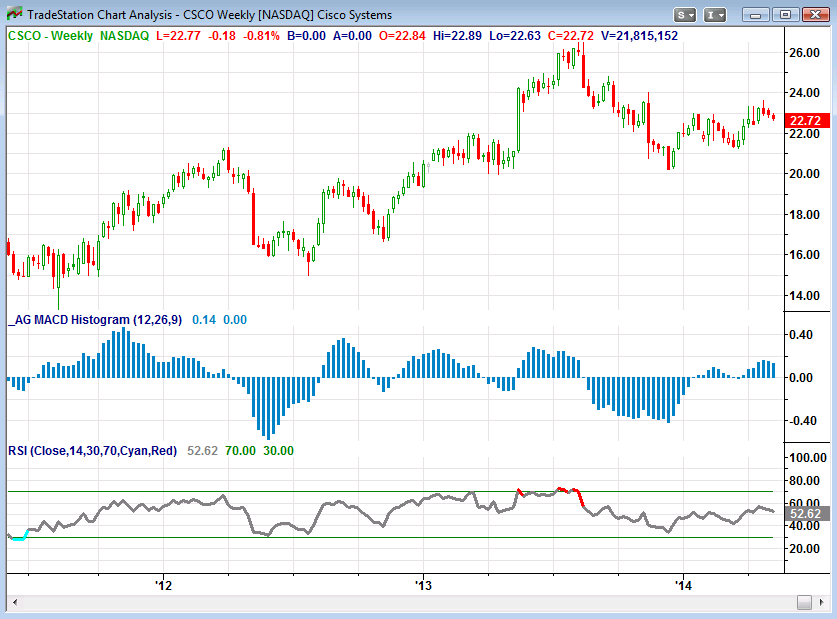Screen dimensions: 837x619
Task: Click the A=0.00 ask value
Action: (352, 36)
